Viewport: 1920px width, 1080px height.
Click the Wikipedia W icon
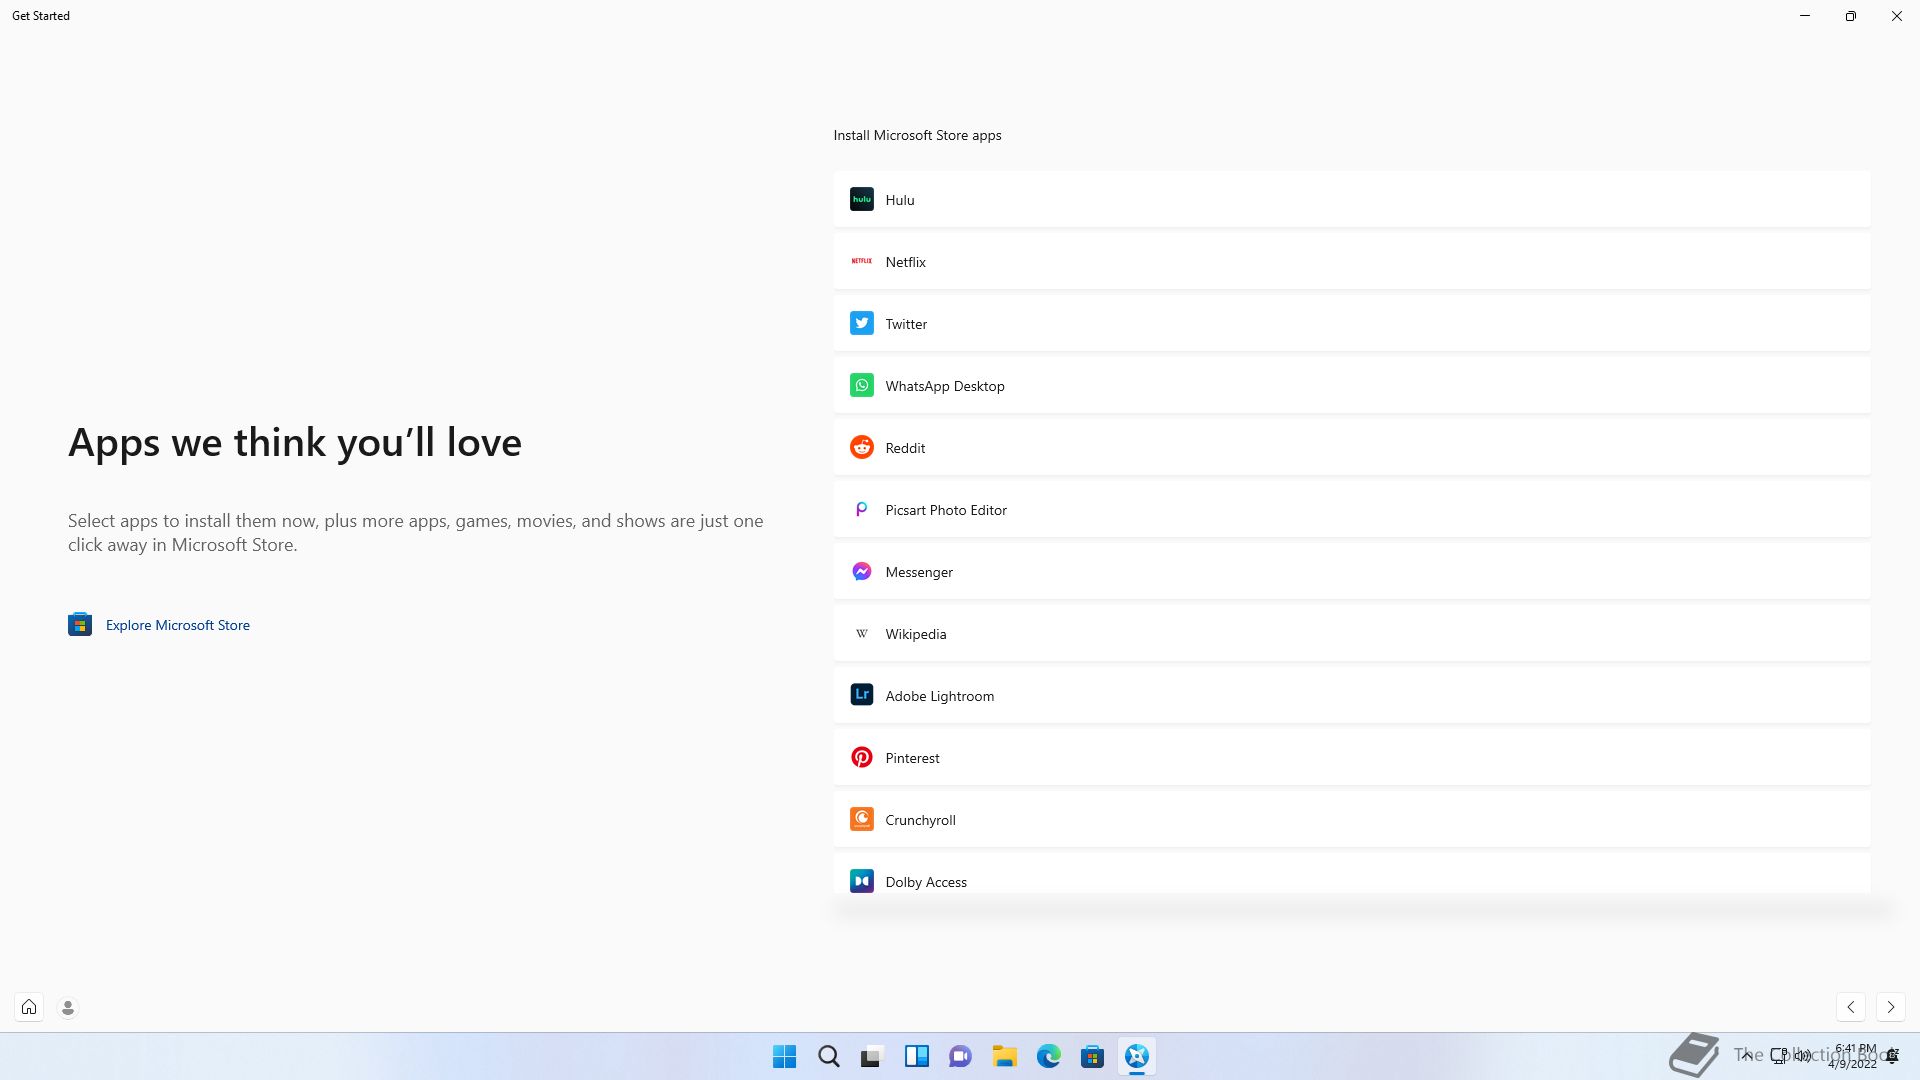tap(861, 633)
